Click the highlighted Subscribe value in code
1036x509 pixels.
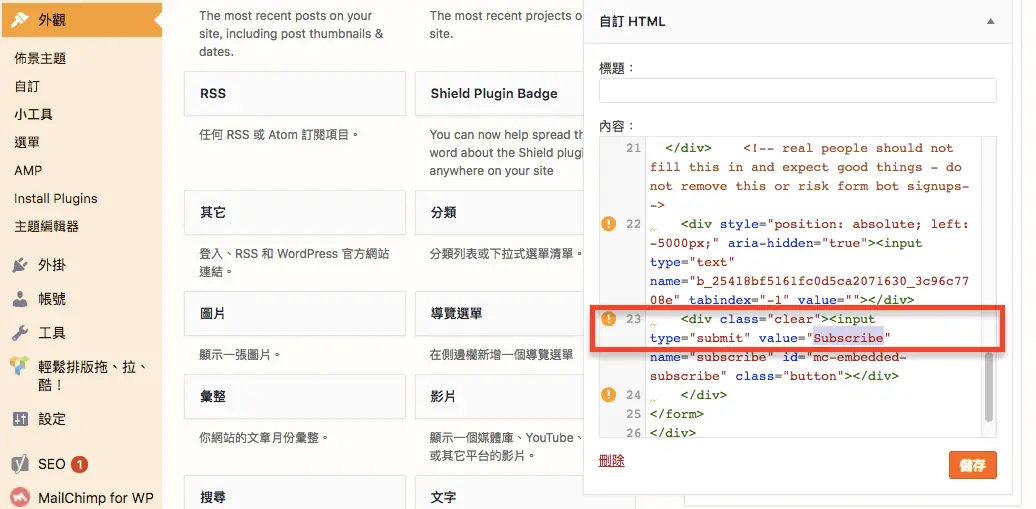[848, 338]
